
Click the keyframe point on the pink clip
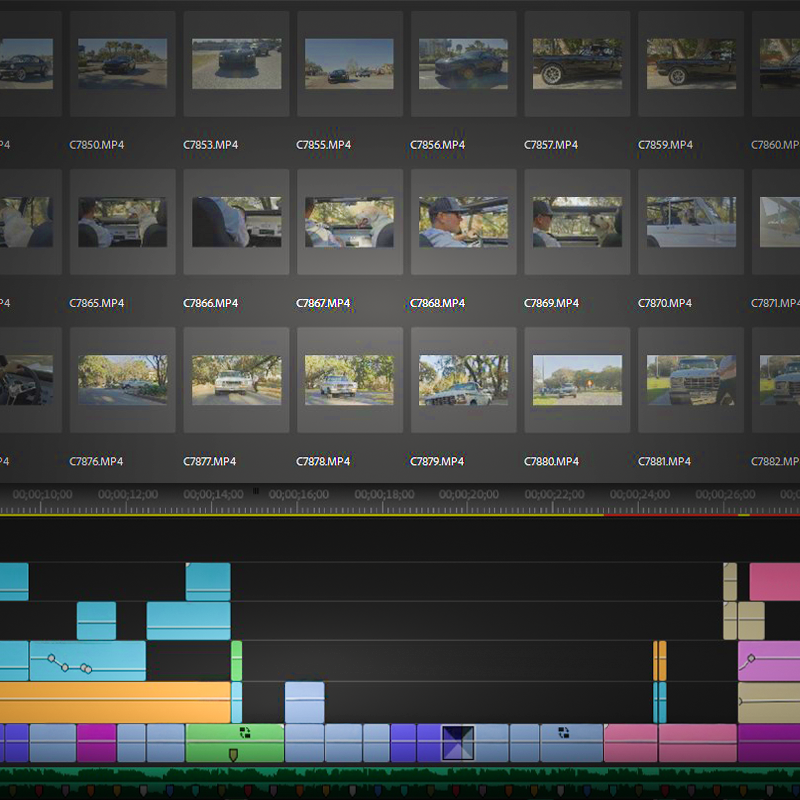751,657
